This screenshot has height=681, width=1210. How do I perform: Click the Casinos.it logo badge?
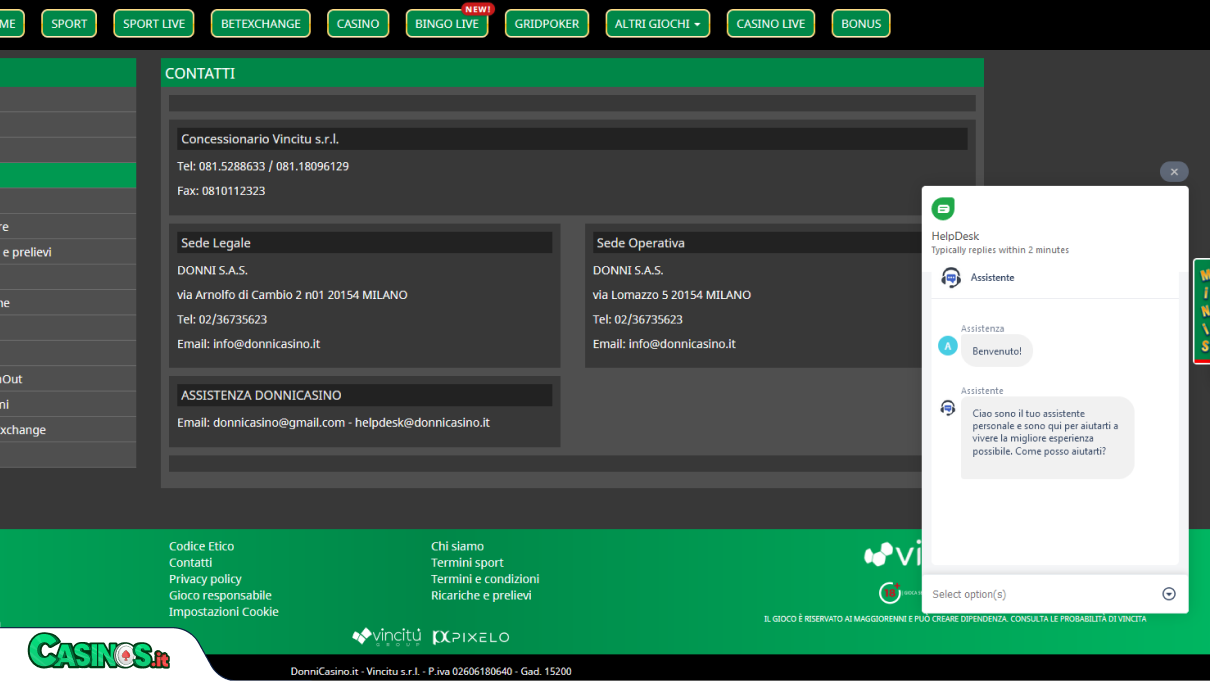pos(99,652)
